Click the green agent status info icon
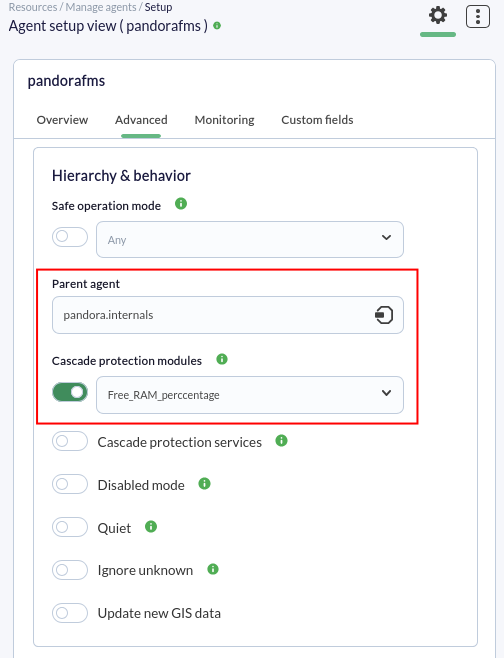Viewport: 504px width, 658px height. [217, 26]
